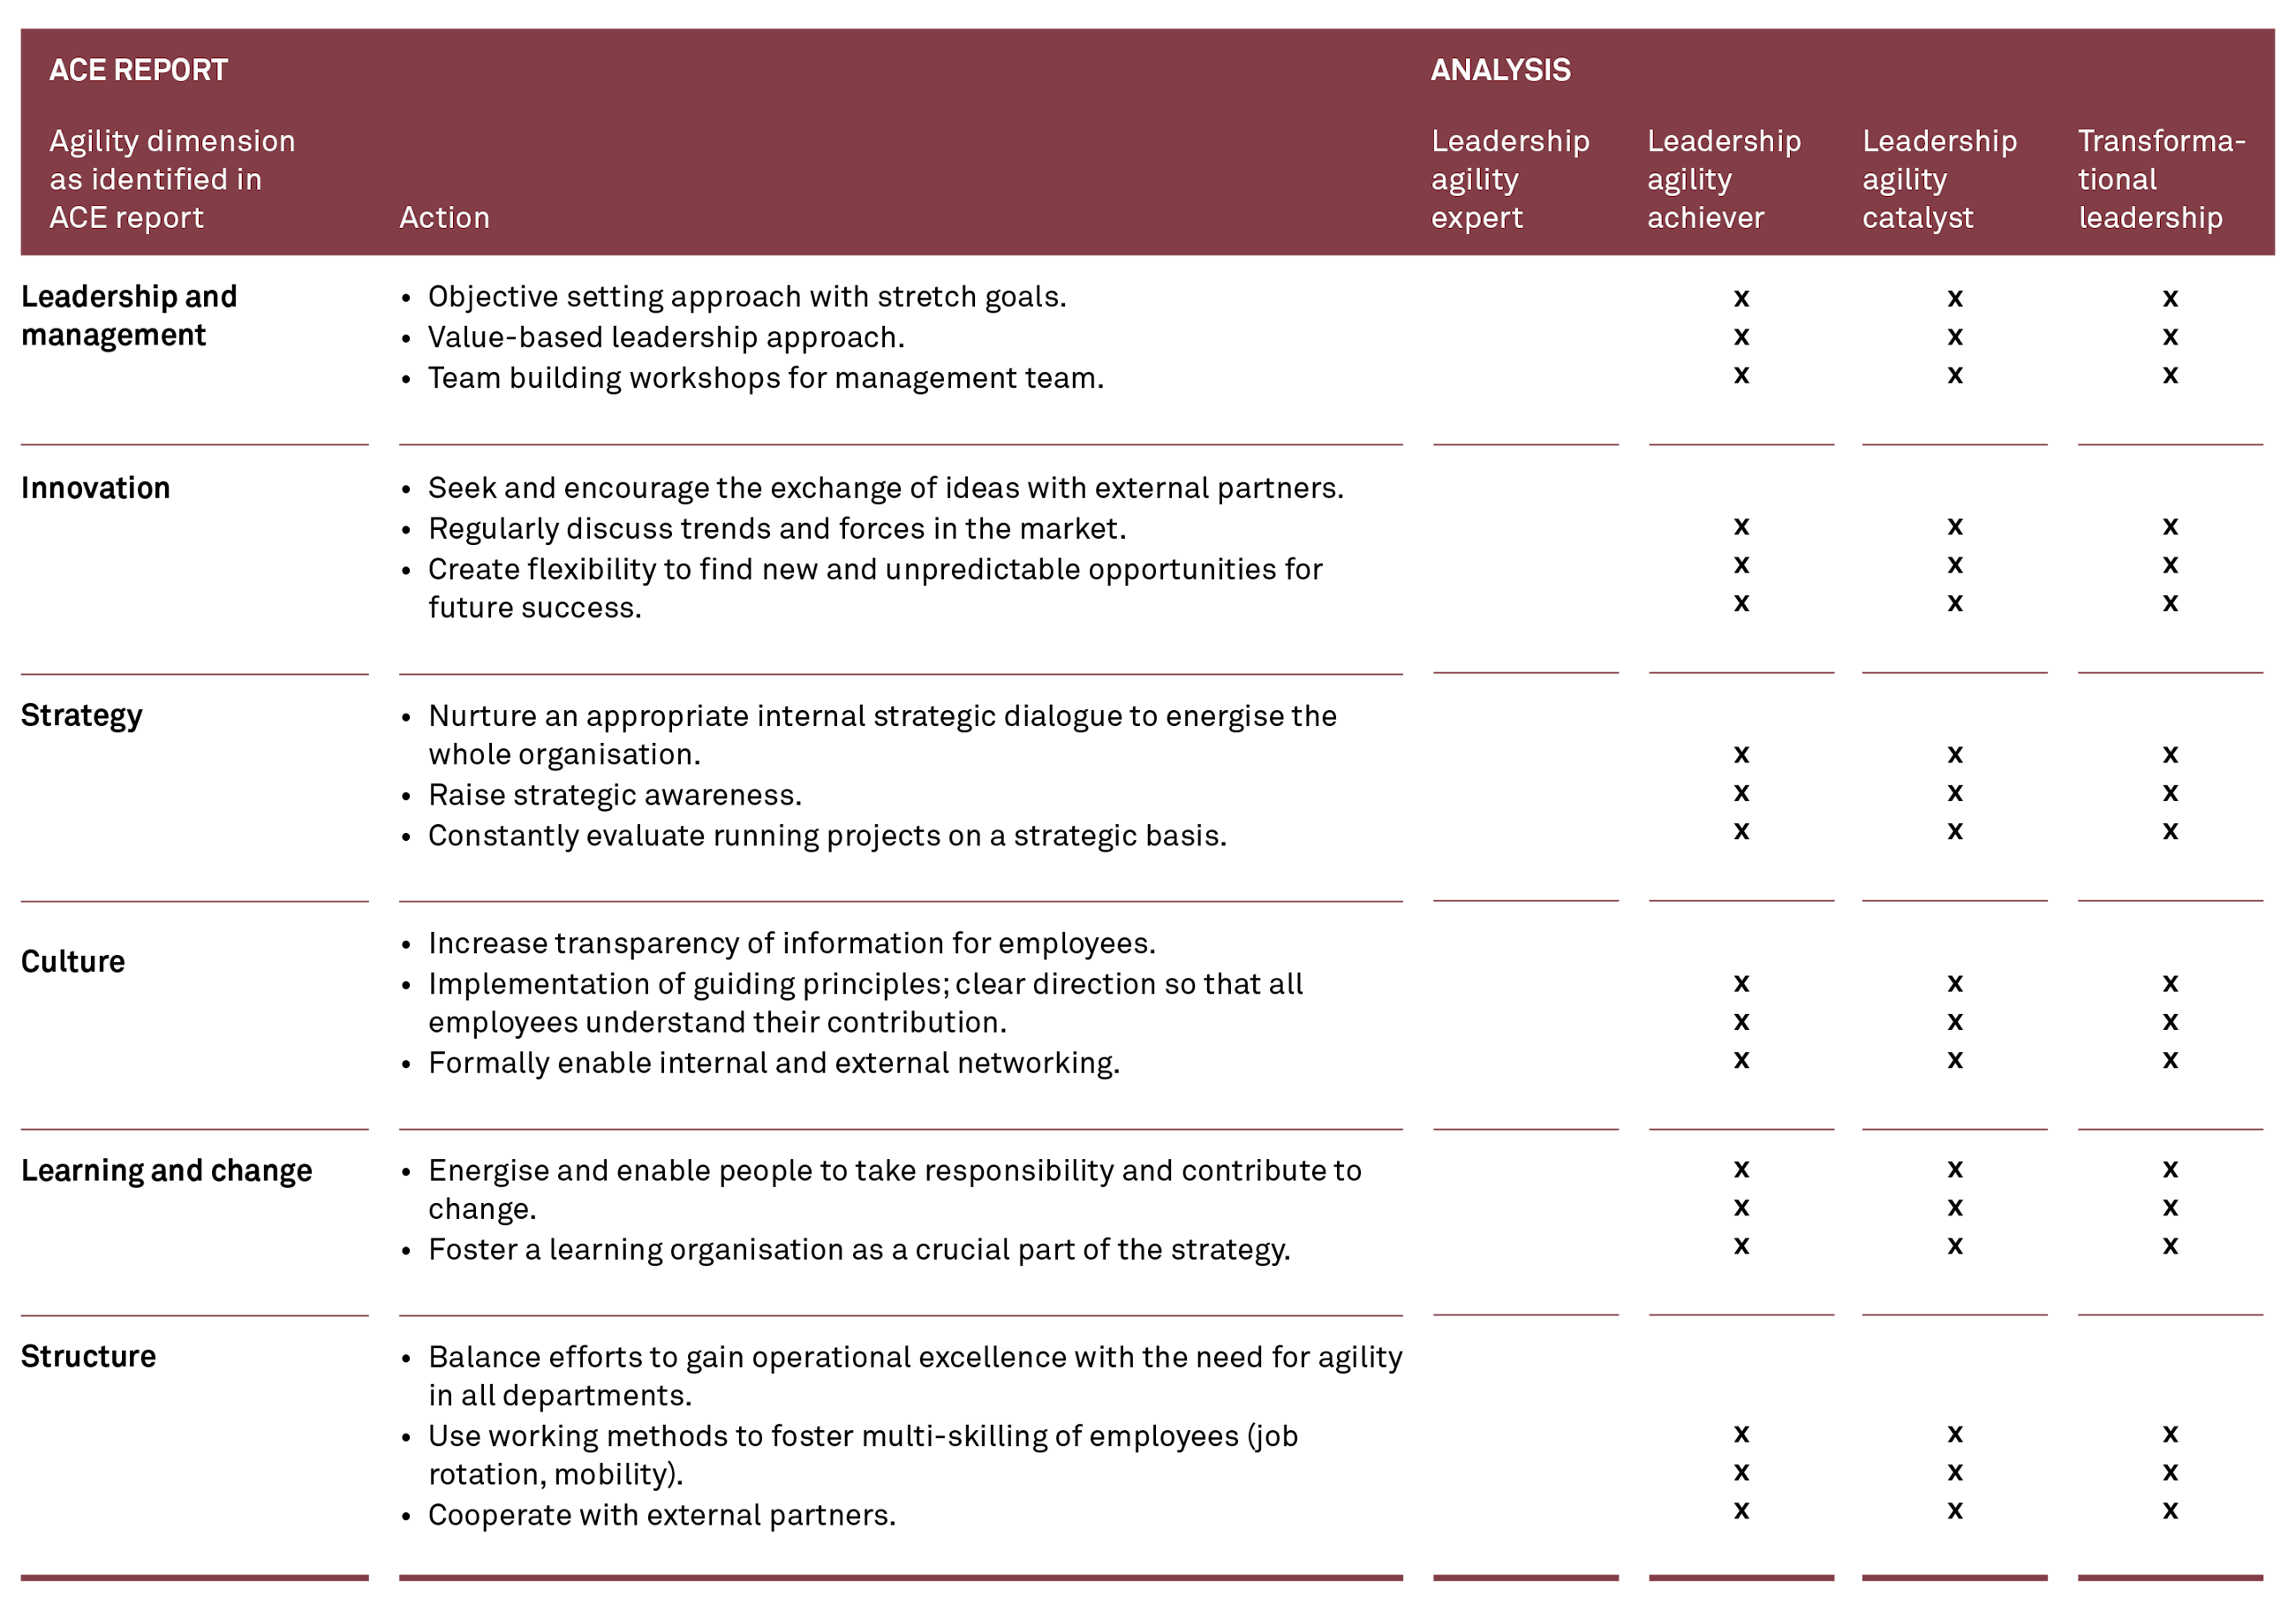Click the Strategy dimension label

[82, 716]
